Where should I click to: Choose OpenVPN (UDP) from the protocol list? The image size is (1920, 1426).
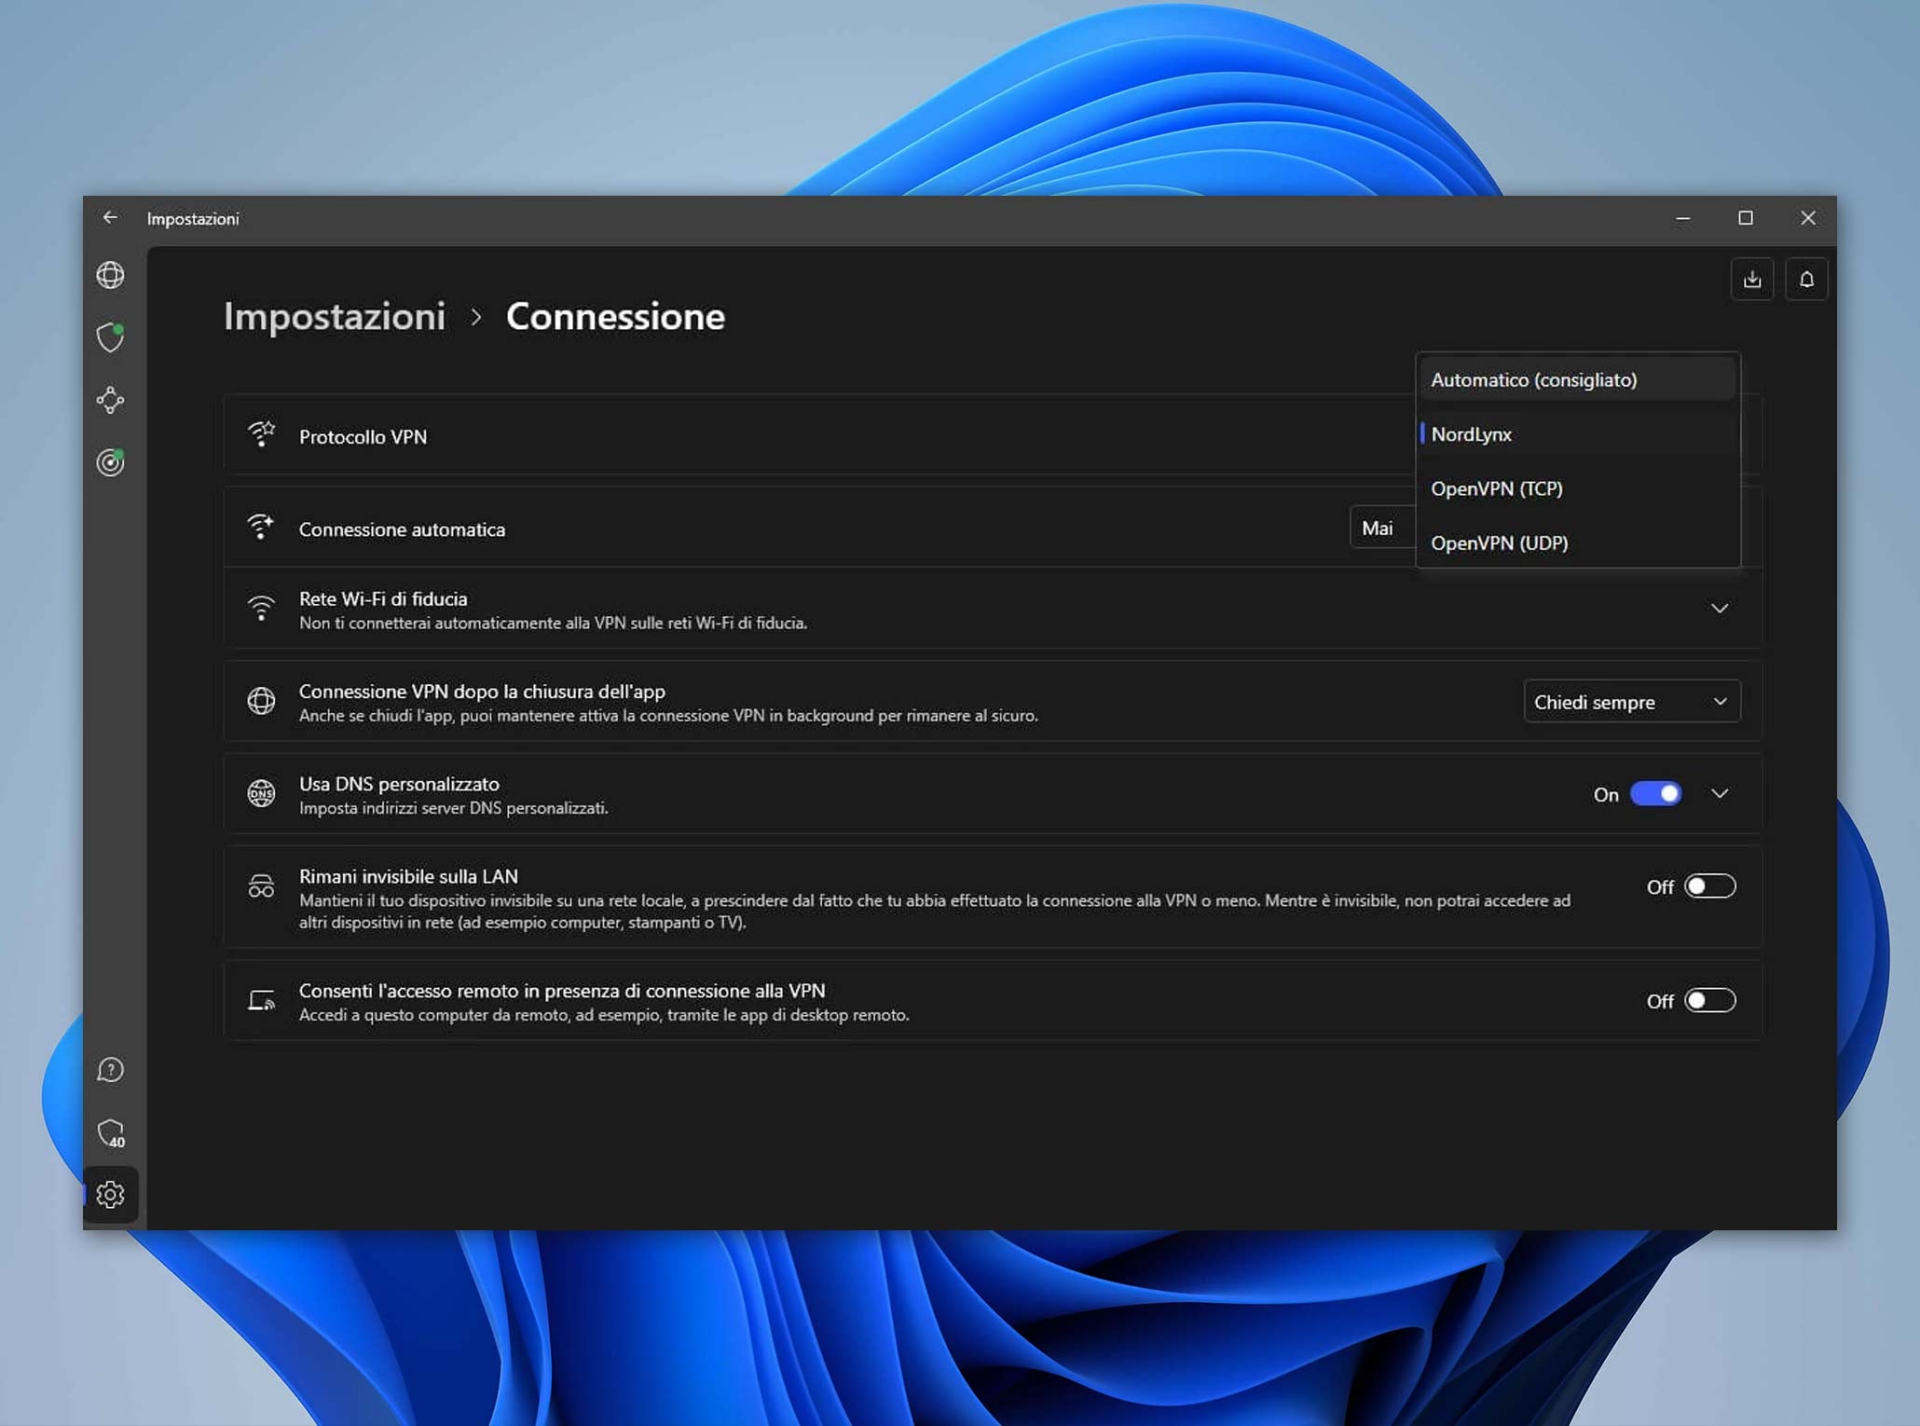click(1498, 543)
